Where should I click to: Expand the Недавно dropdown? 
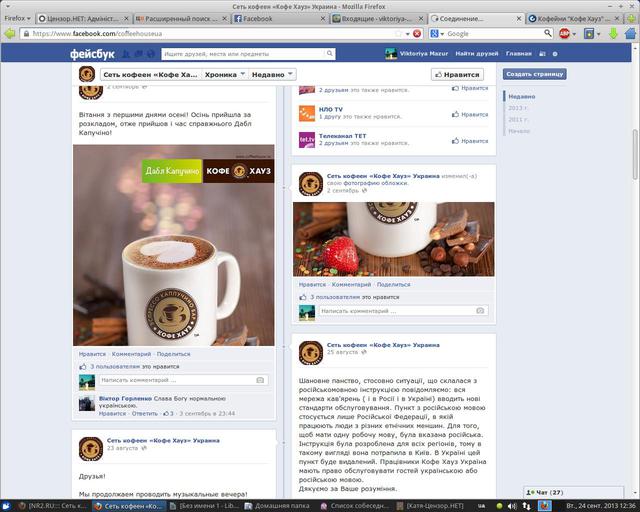point(272,75)
